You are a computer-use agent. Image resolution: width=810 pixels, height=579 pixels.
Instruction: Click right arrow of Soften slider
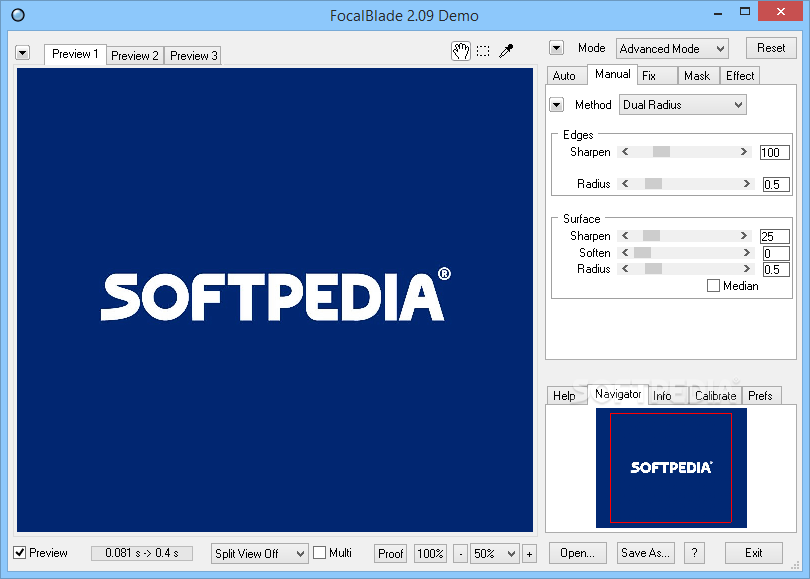point(746,253)
